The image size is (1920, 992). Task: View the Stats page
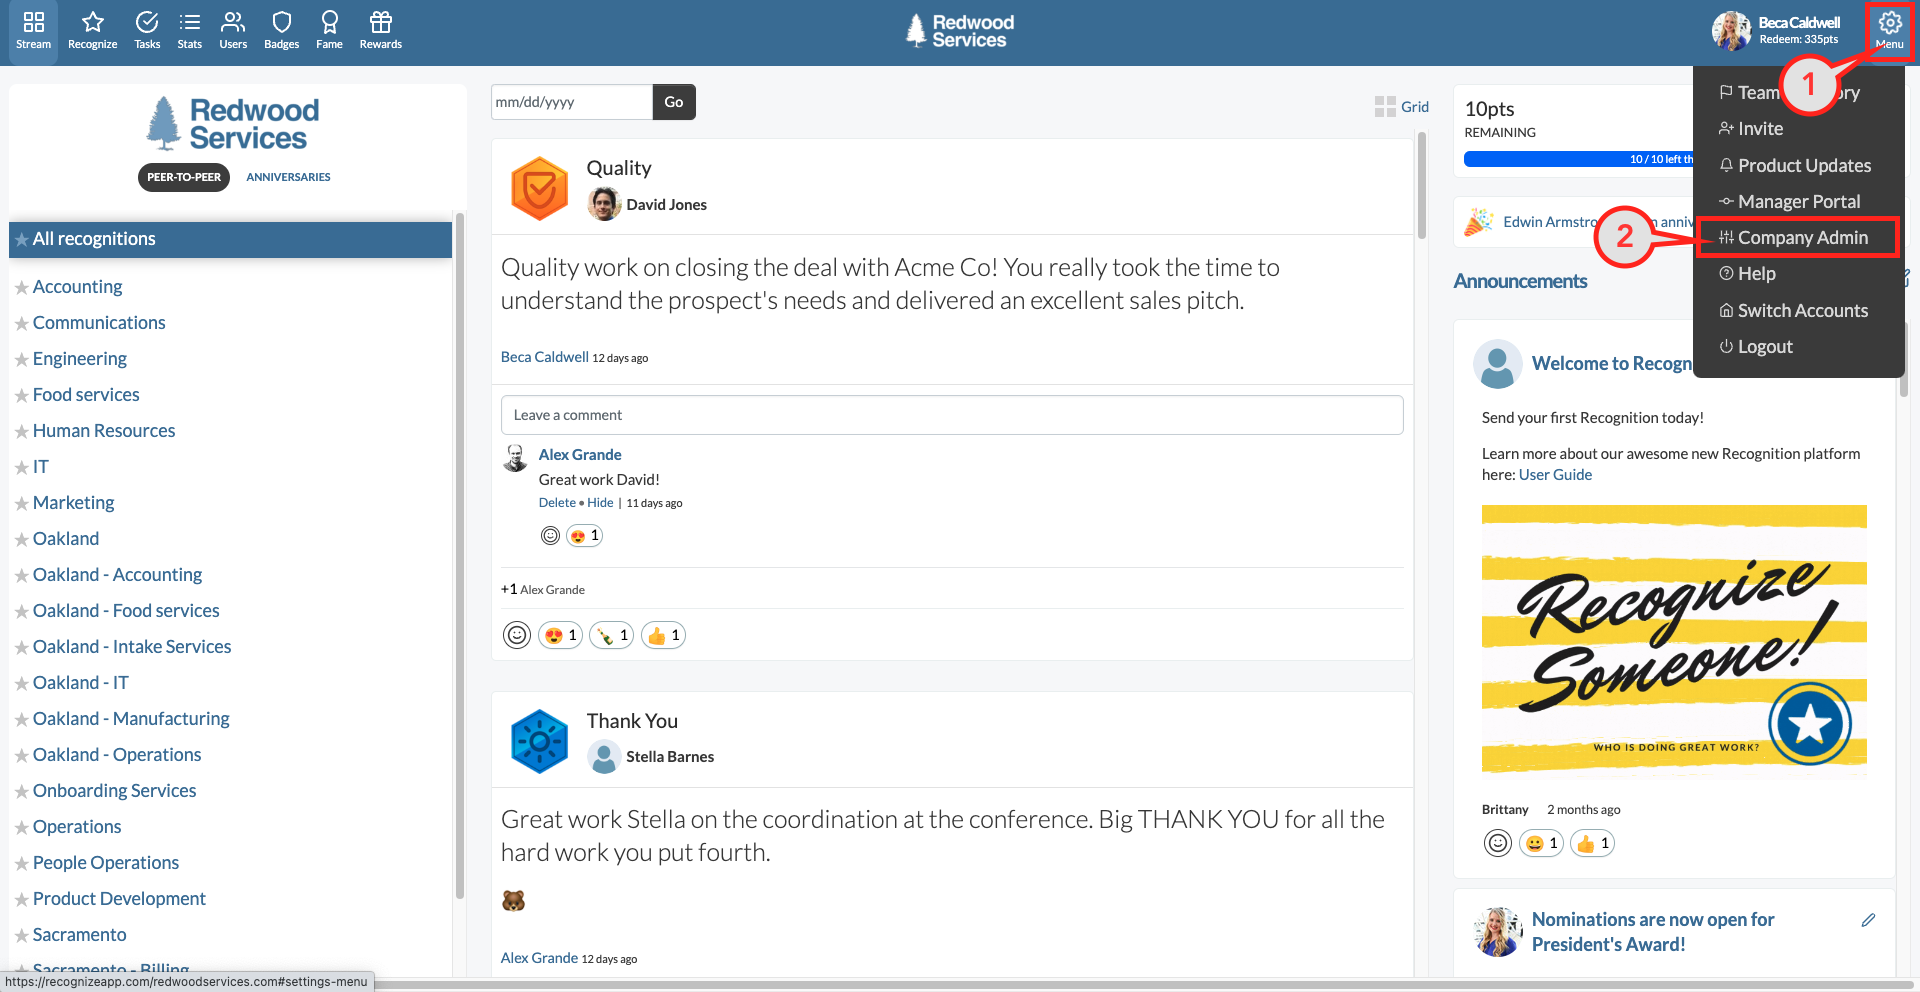[189, 30]
